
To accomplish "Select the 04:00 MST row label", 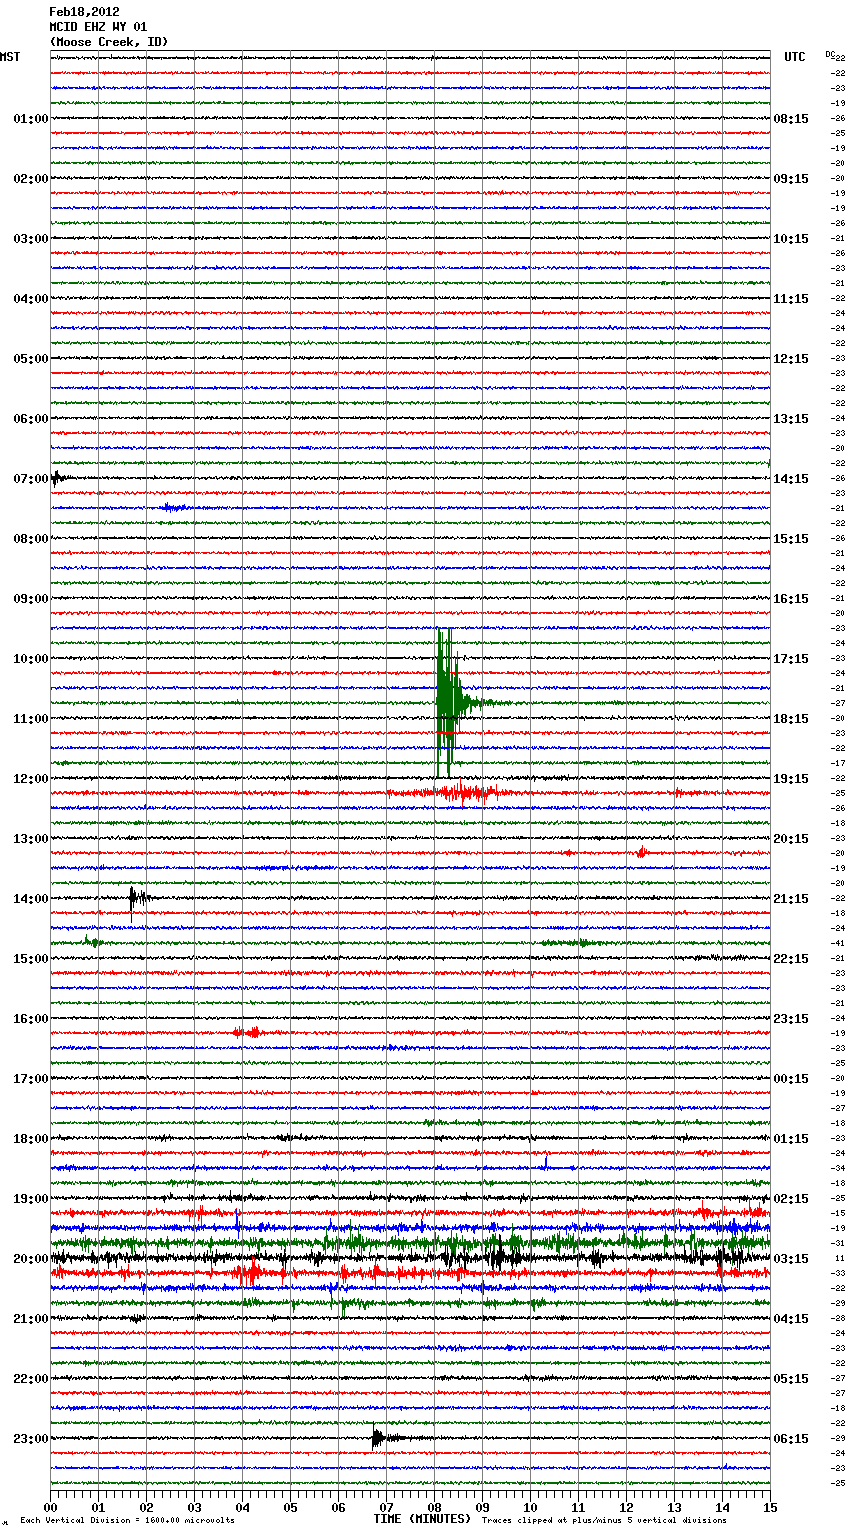I will [x=30, y=299].
